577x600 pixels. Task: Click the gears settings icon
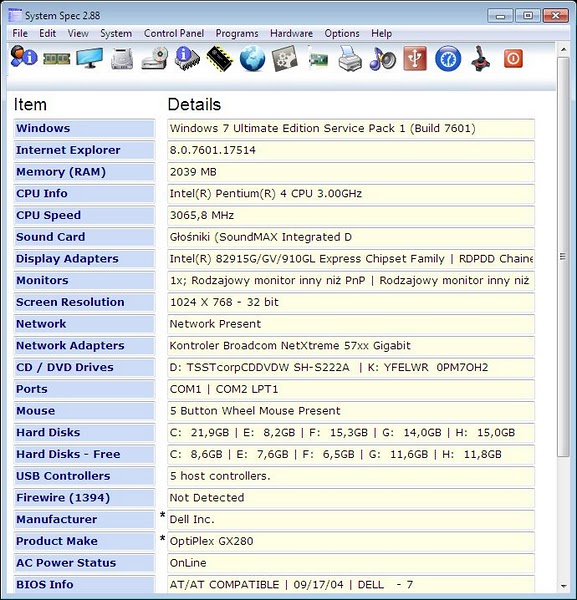point(285,58)
